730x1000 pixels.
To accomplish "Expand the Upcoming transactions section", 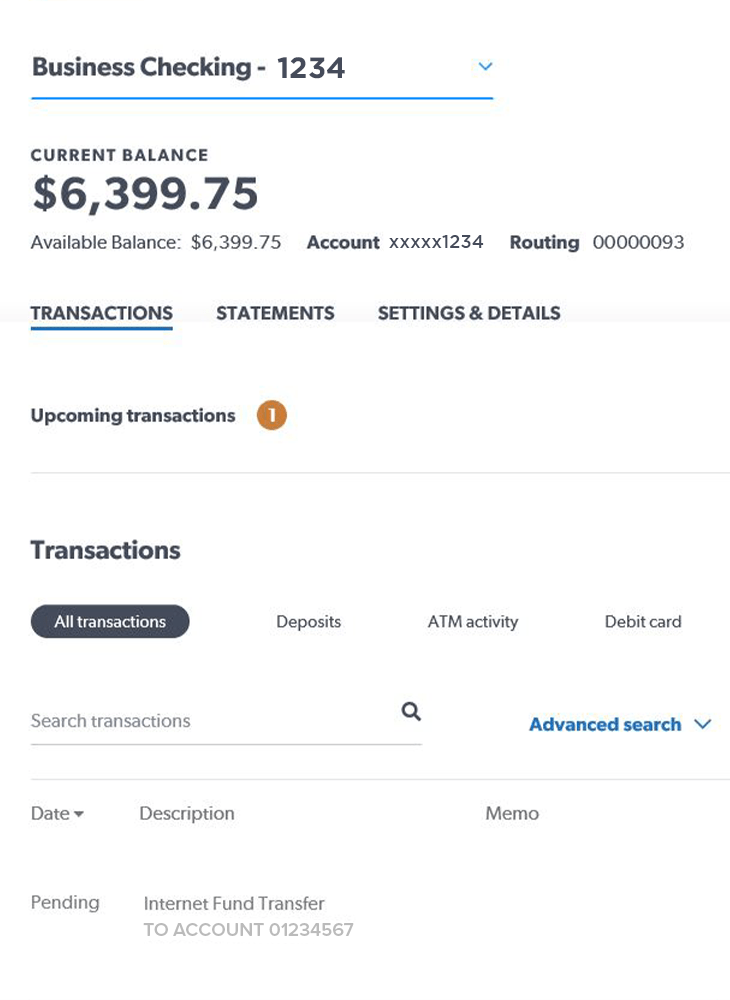I will [x=133, y=416].
